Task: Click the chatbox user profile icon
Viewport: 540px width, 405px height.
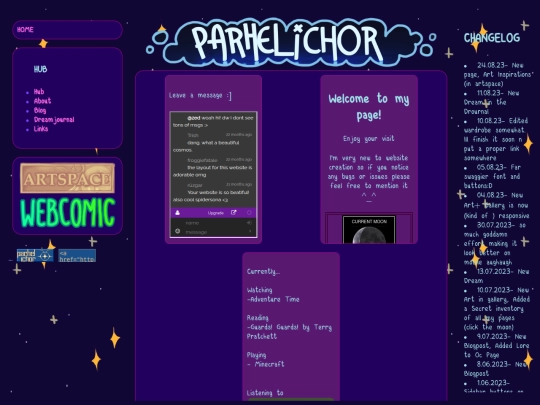Action: [177, 213]
